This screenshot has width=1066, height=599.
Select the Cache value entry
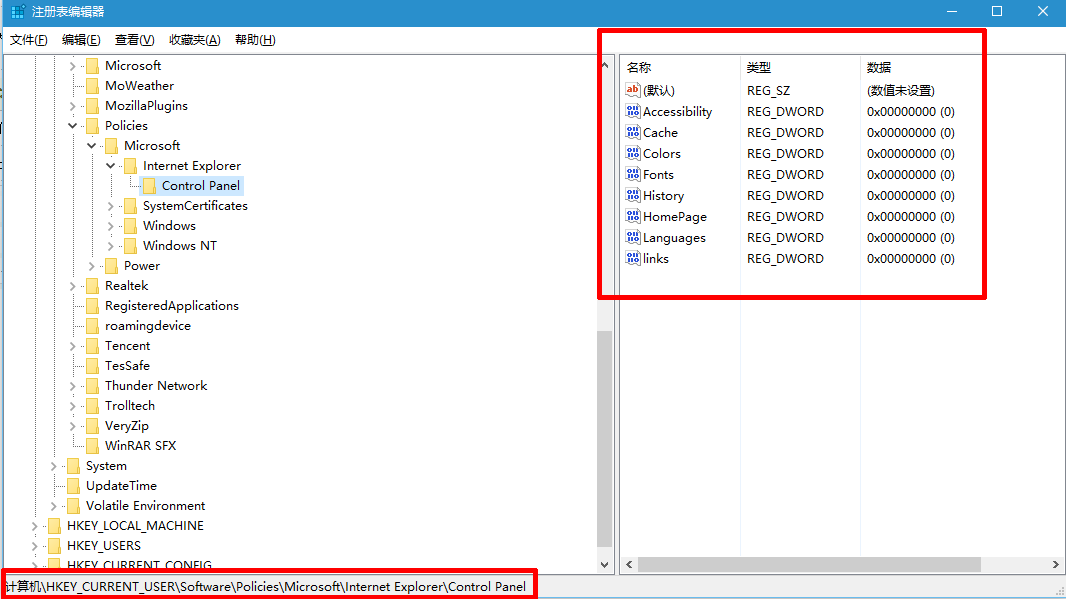[x=660, y=132]
